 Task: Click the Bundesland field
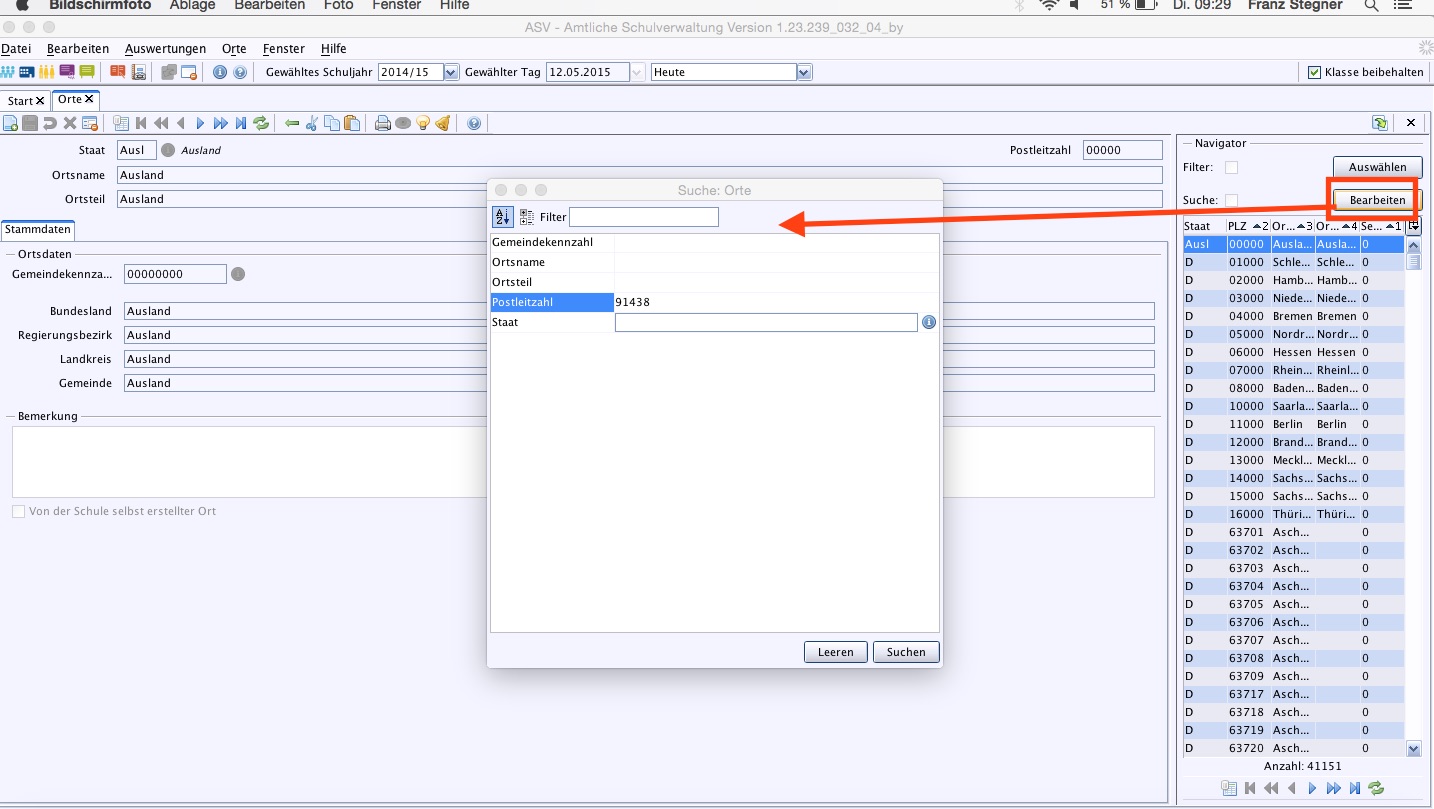click(x=639, y=311)
